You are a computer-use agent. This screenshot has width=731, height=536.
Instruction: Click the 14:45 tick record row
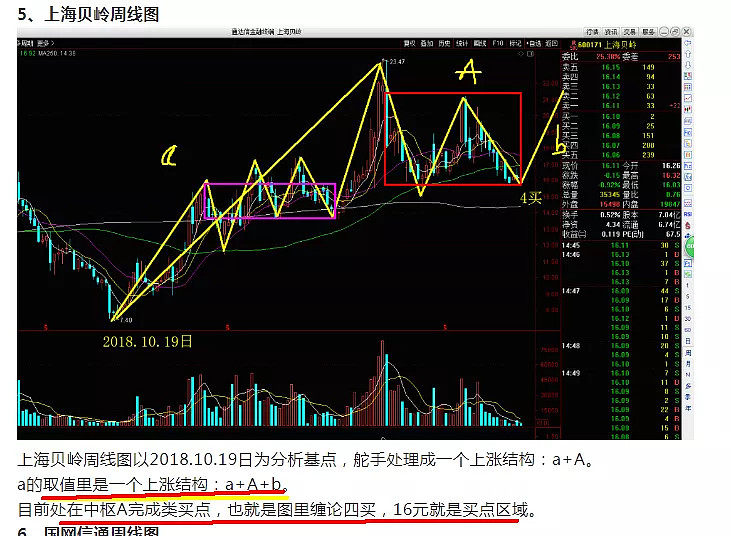(621, 245)
